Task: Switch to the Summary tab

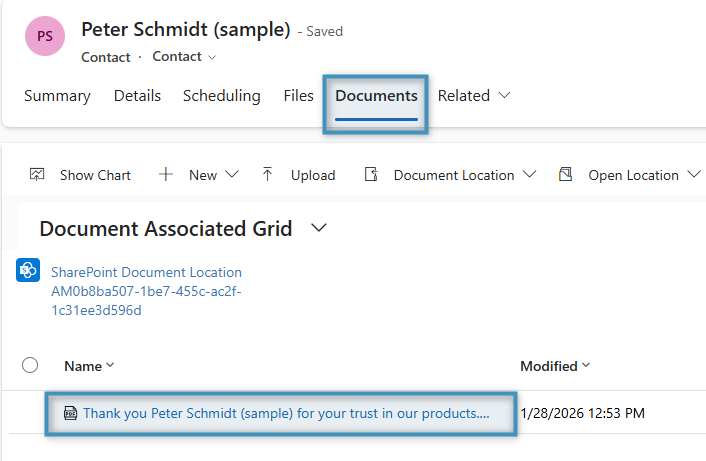Action: click(x=57, y=96)
